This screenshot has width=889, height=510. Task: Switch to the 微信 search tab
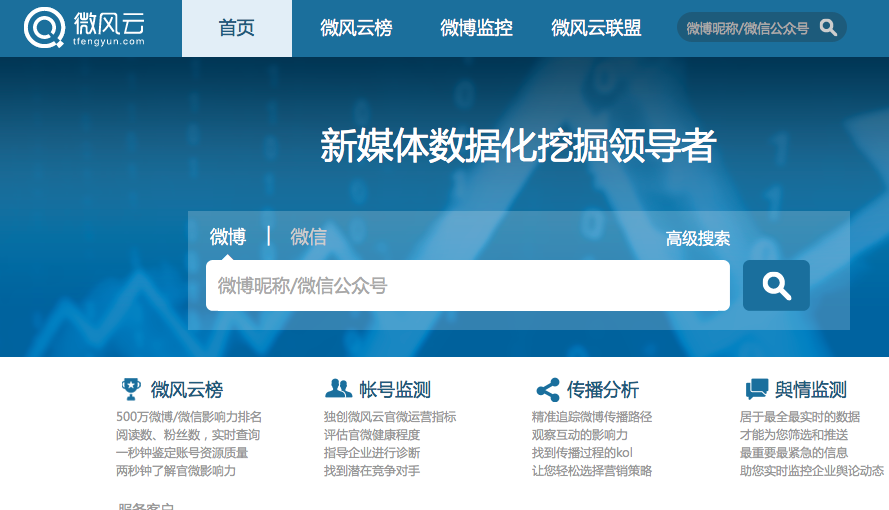(x=308, y=237)
